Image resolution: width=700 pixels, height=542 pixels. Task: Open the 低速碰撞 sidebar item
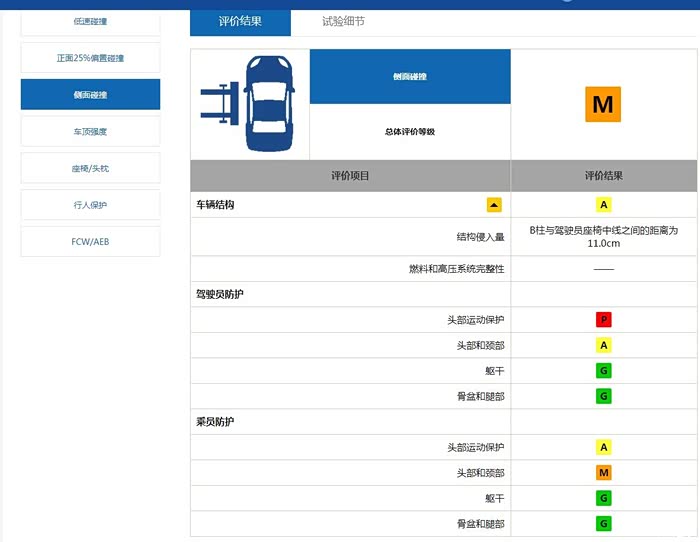[x=90, y=21]
